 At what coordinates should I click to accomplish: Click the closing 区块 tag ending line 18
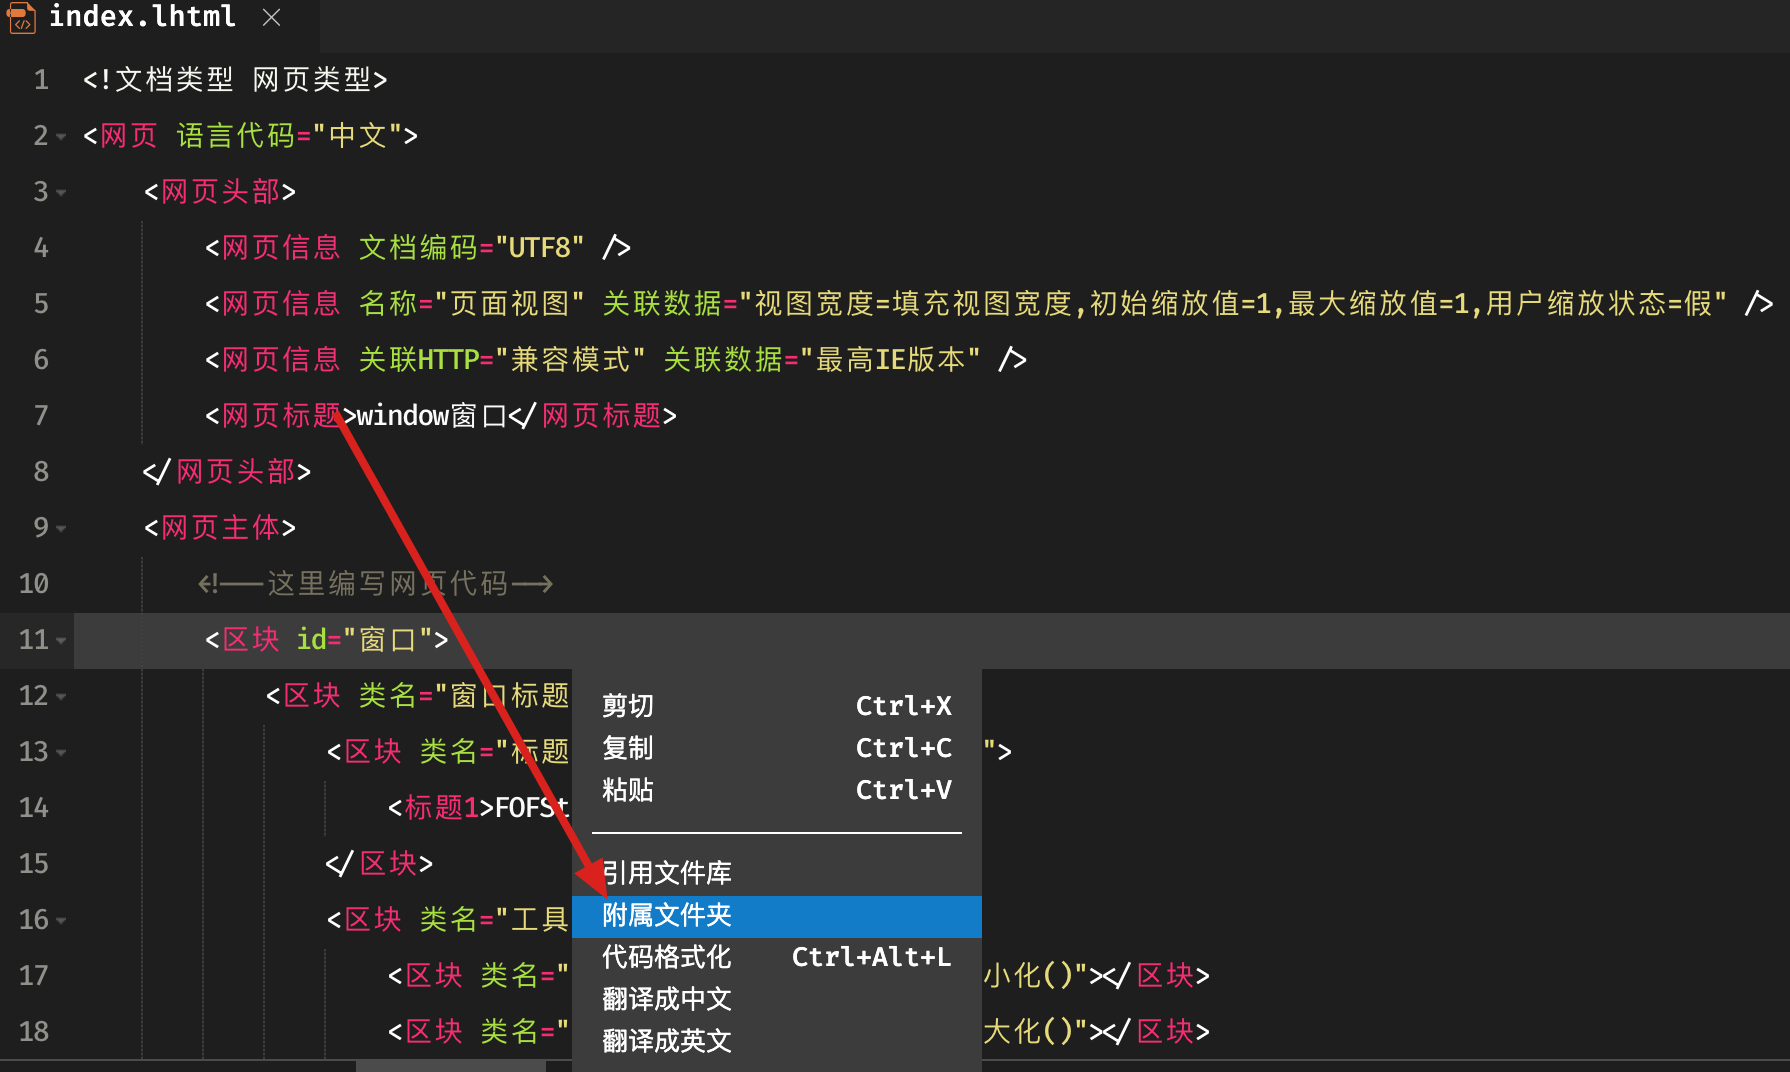(x=1157, y=1032)
